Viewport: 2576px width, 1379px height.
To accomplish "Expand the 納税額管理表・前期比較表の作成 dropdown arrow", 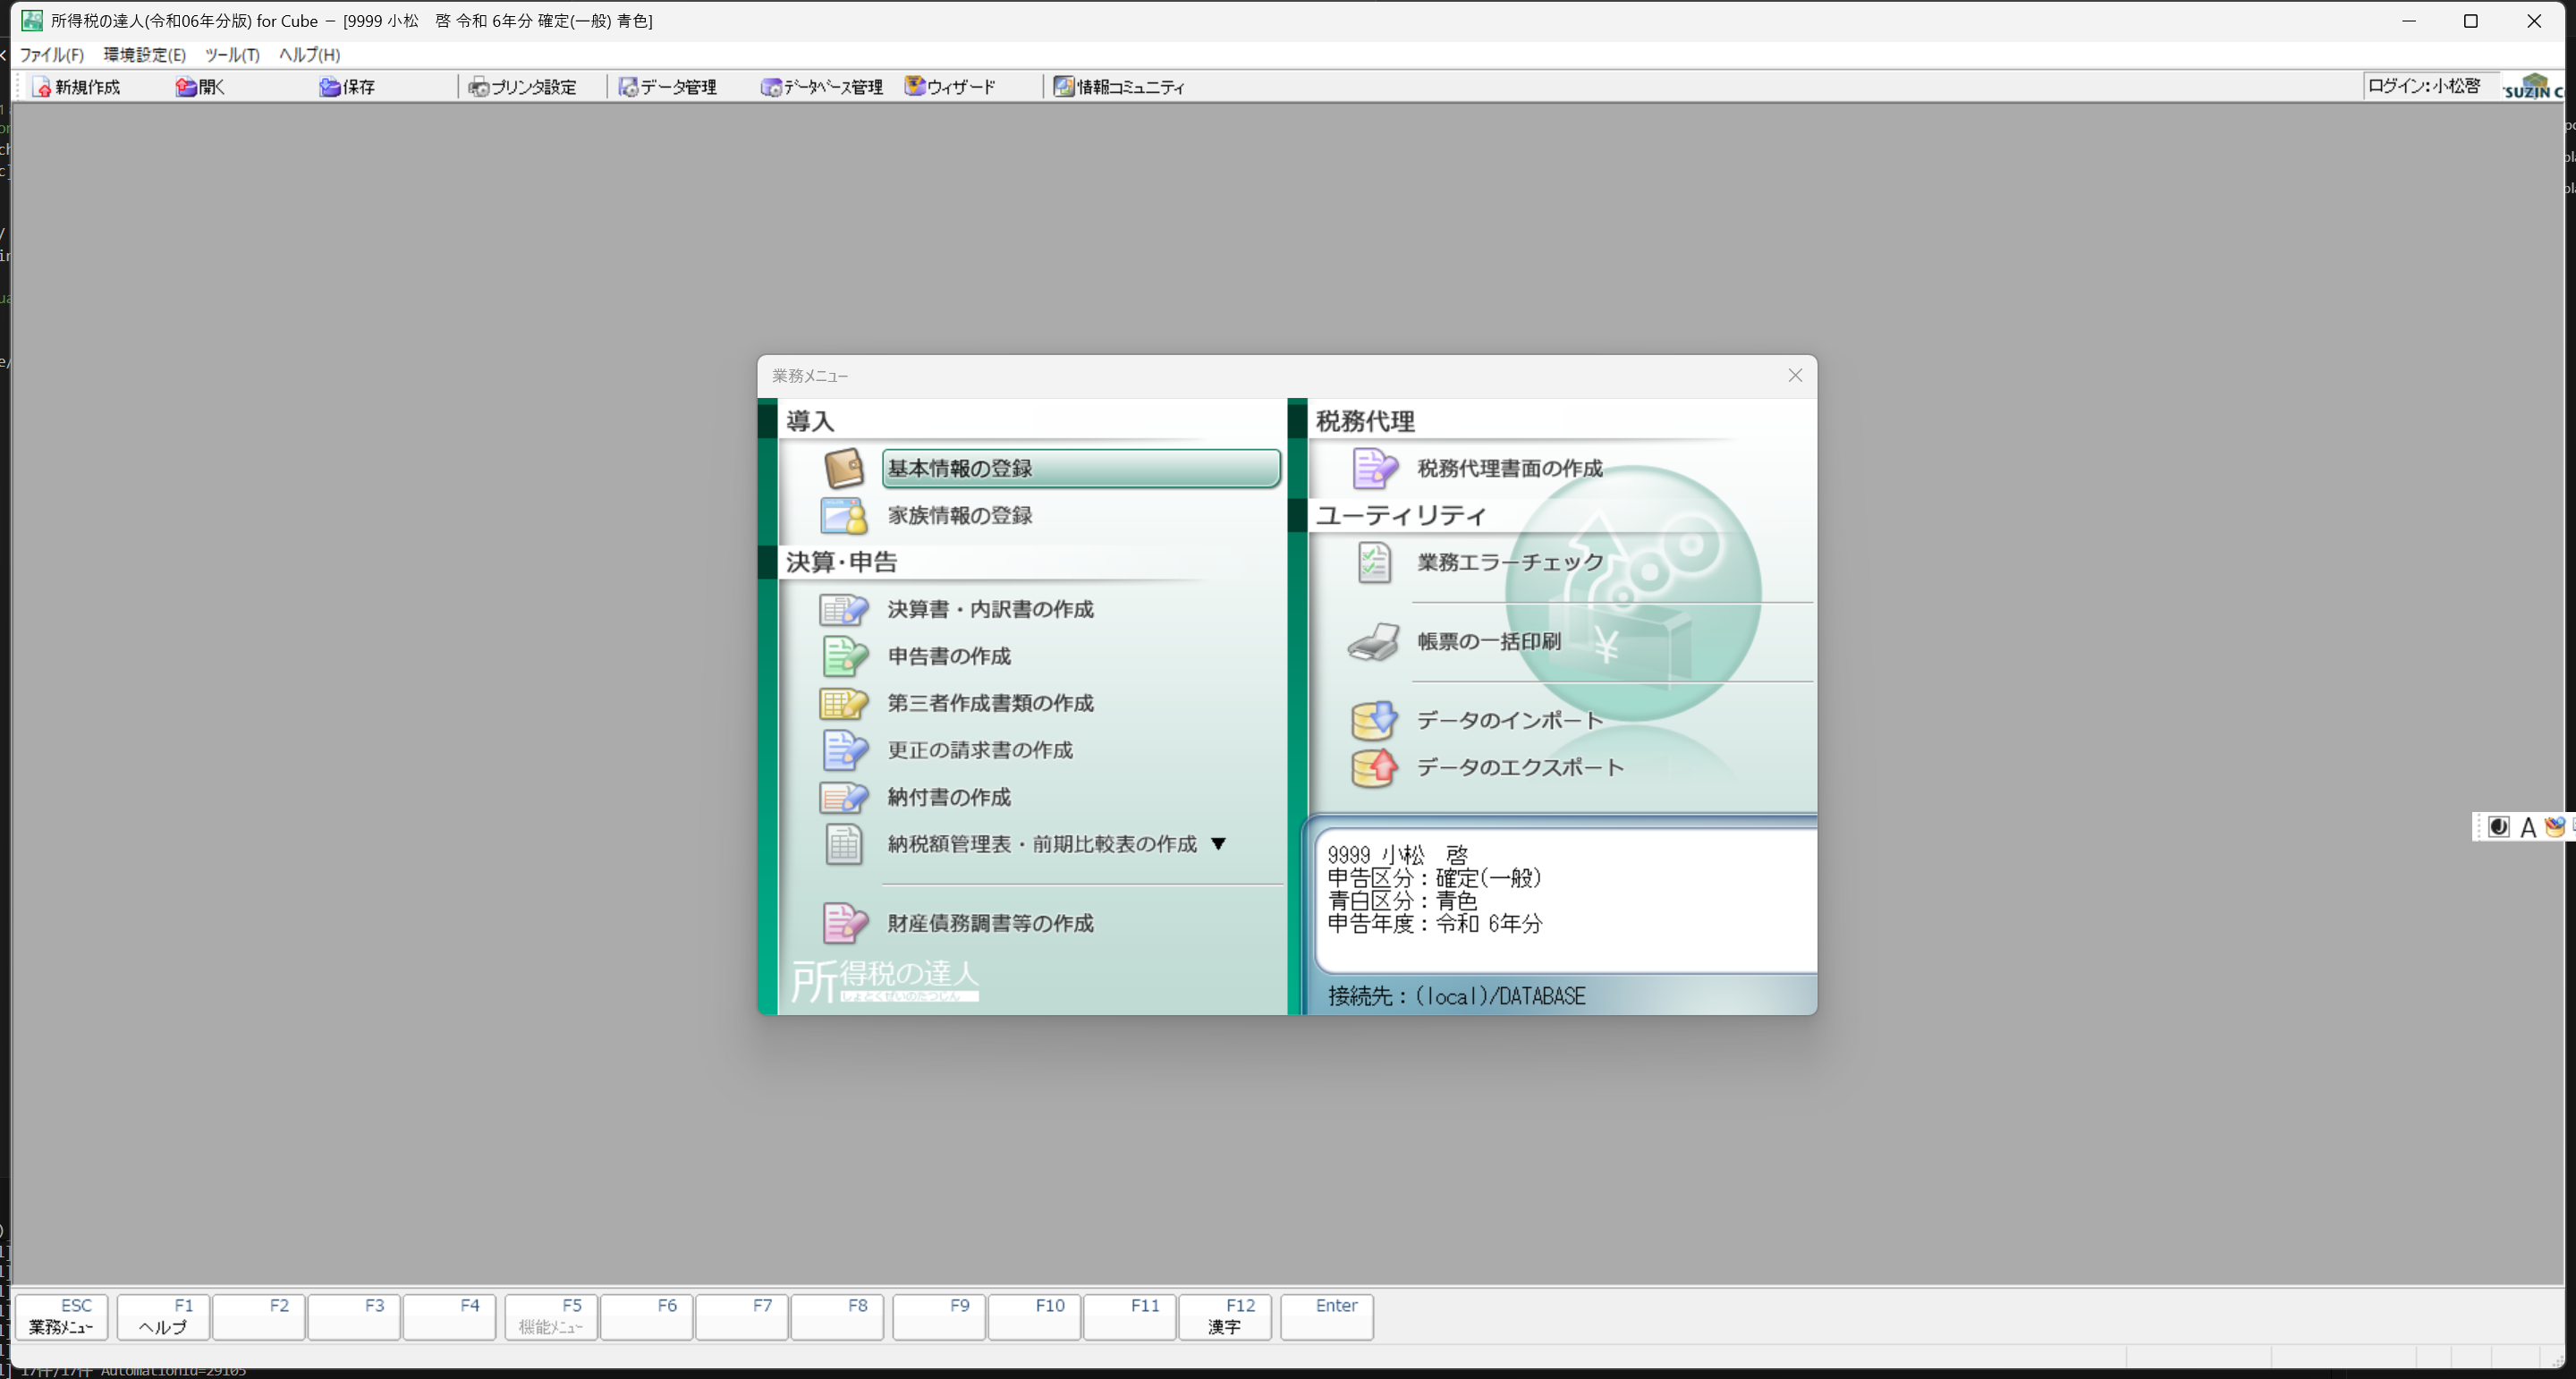I will [1218, 844].
